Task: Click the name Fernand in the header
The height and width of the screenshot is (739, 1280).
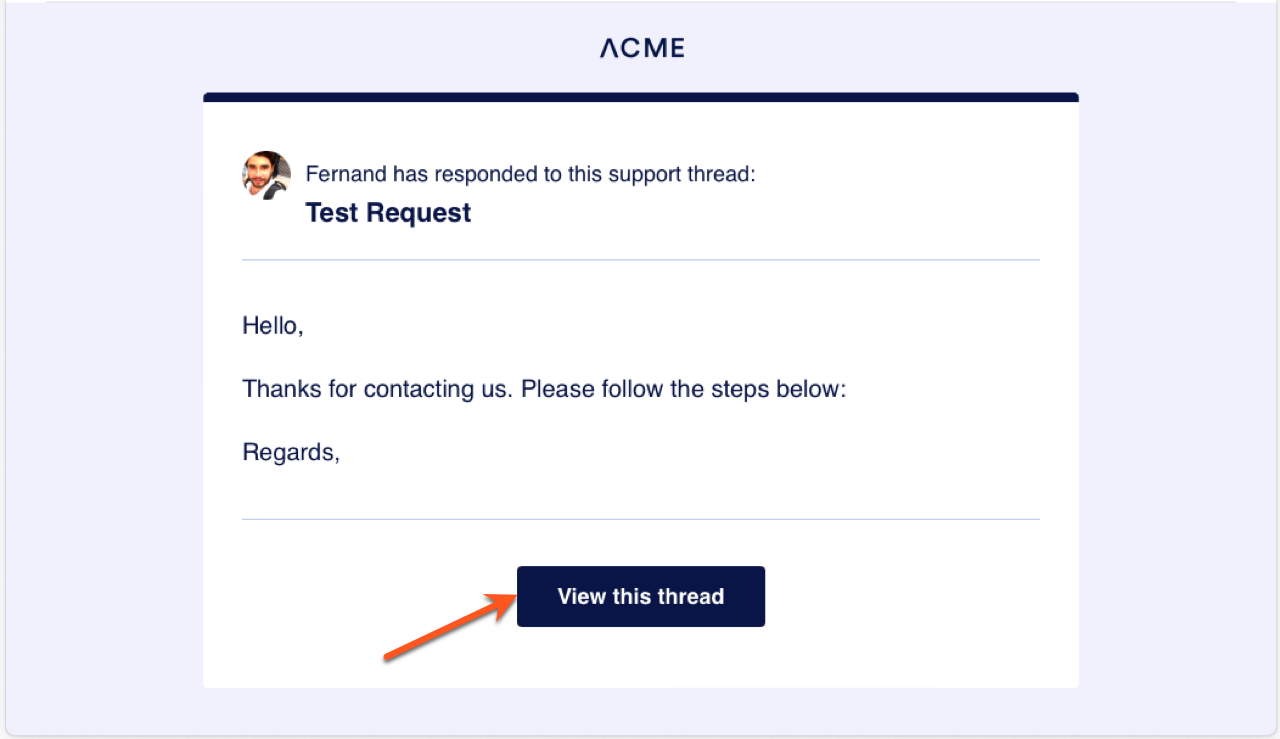Action: [345, 174]
